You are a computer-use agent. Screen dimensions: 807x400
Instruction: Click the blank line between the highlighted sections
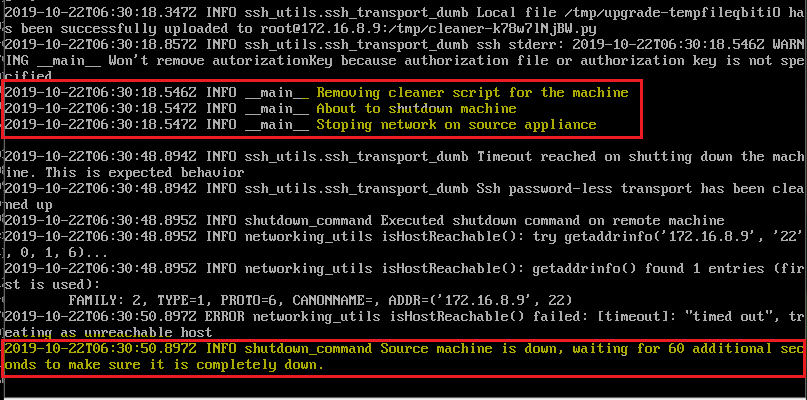coord(404,143)
